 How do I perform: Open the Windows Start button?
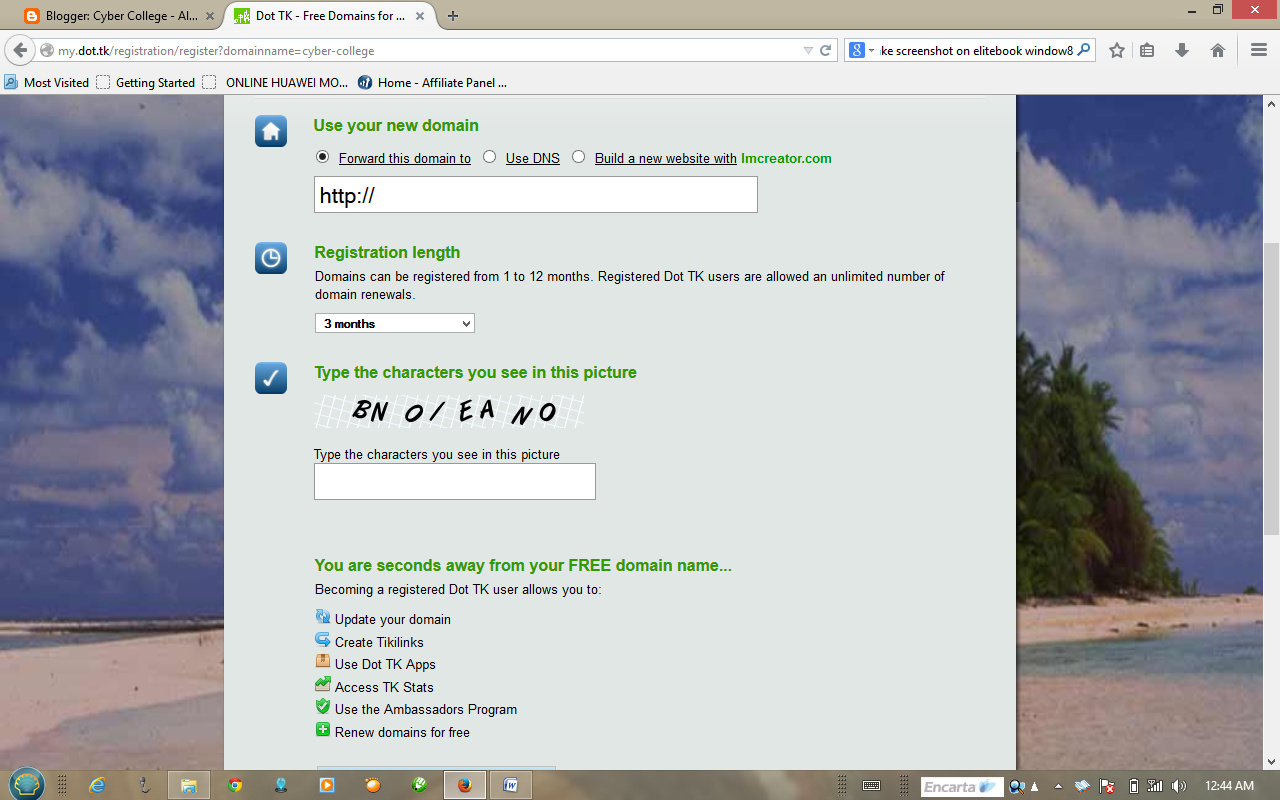pos(27,785)
